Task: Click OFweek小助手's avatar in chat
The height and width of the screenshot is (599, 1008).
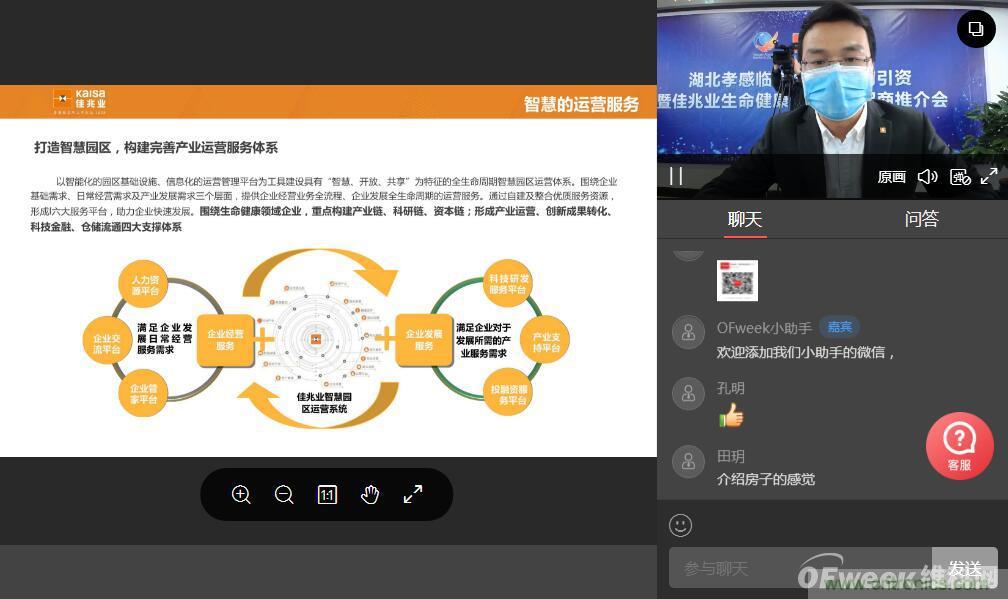Action: click(x=688, y=332)
